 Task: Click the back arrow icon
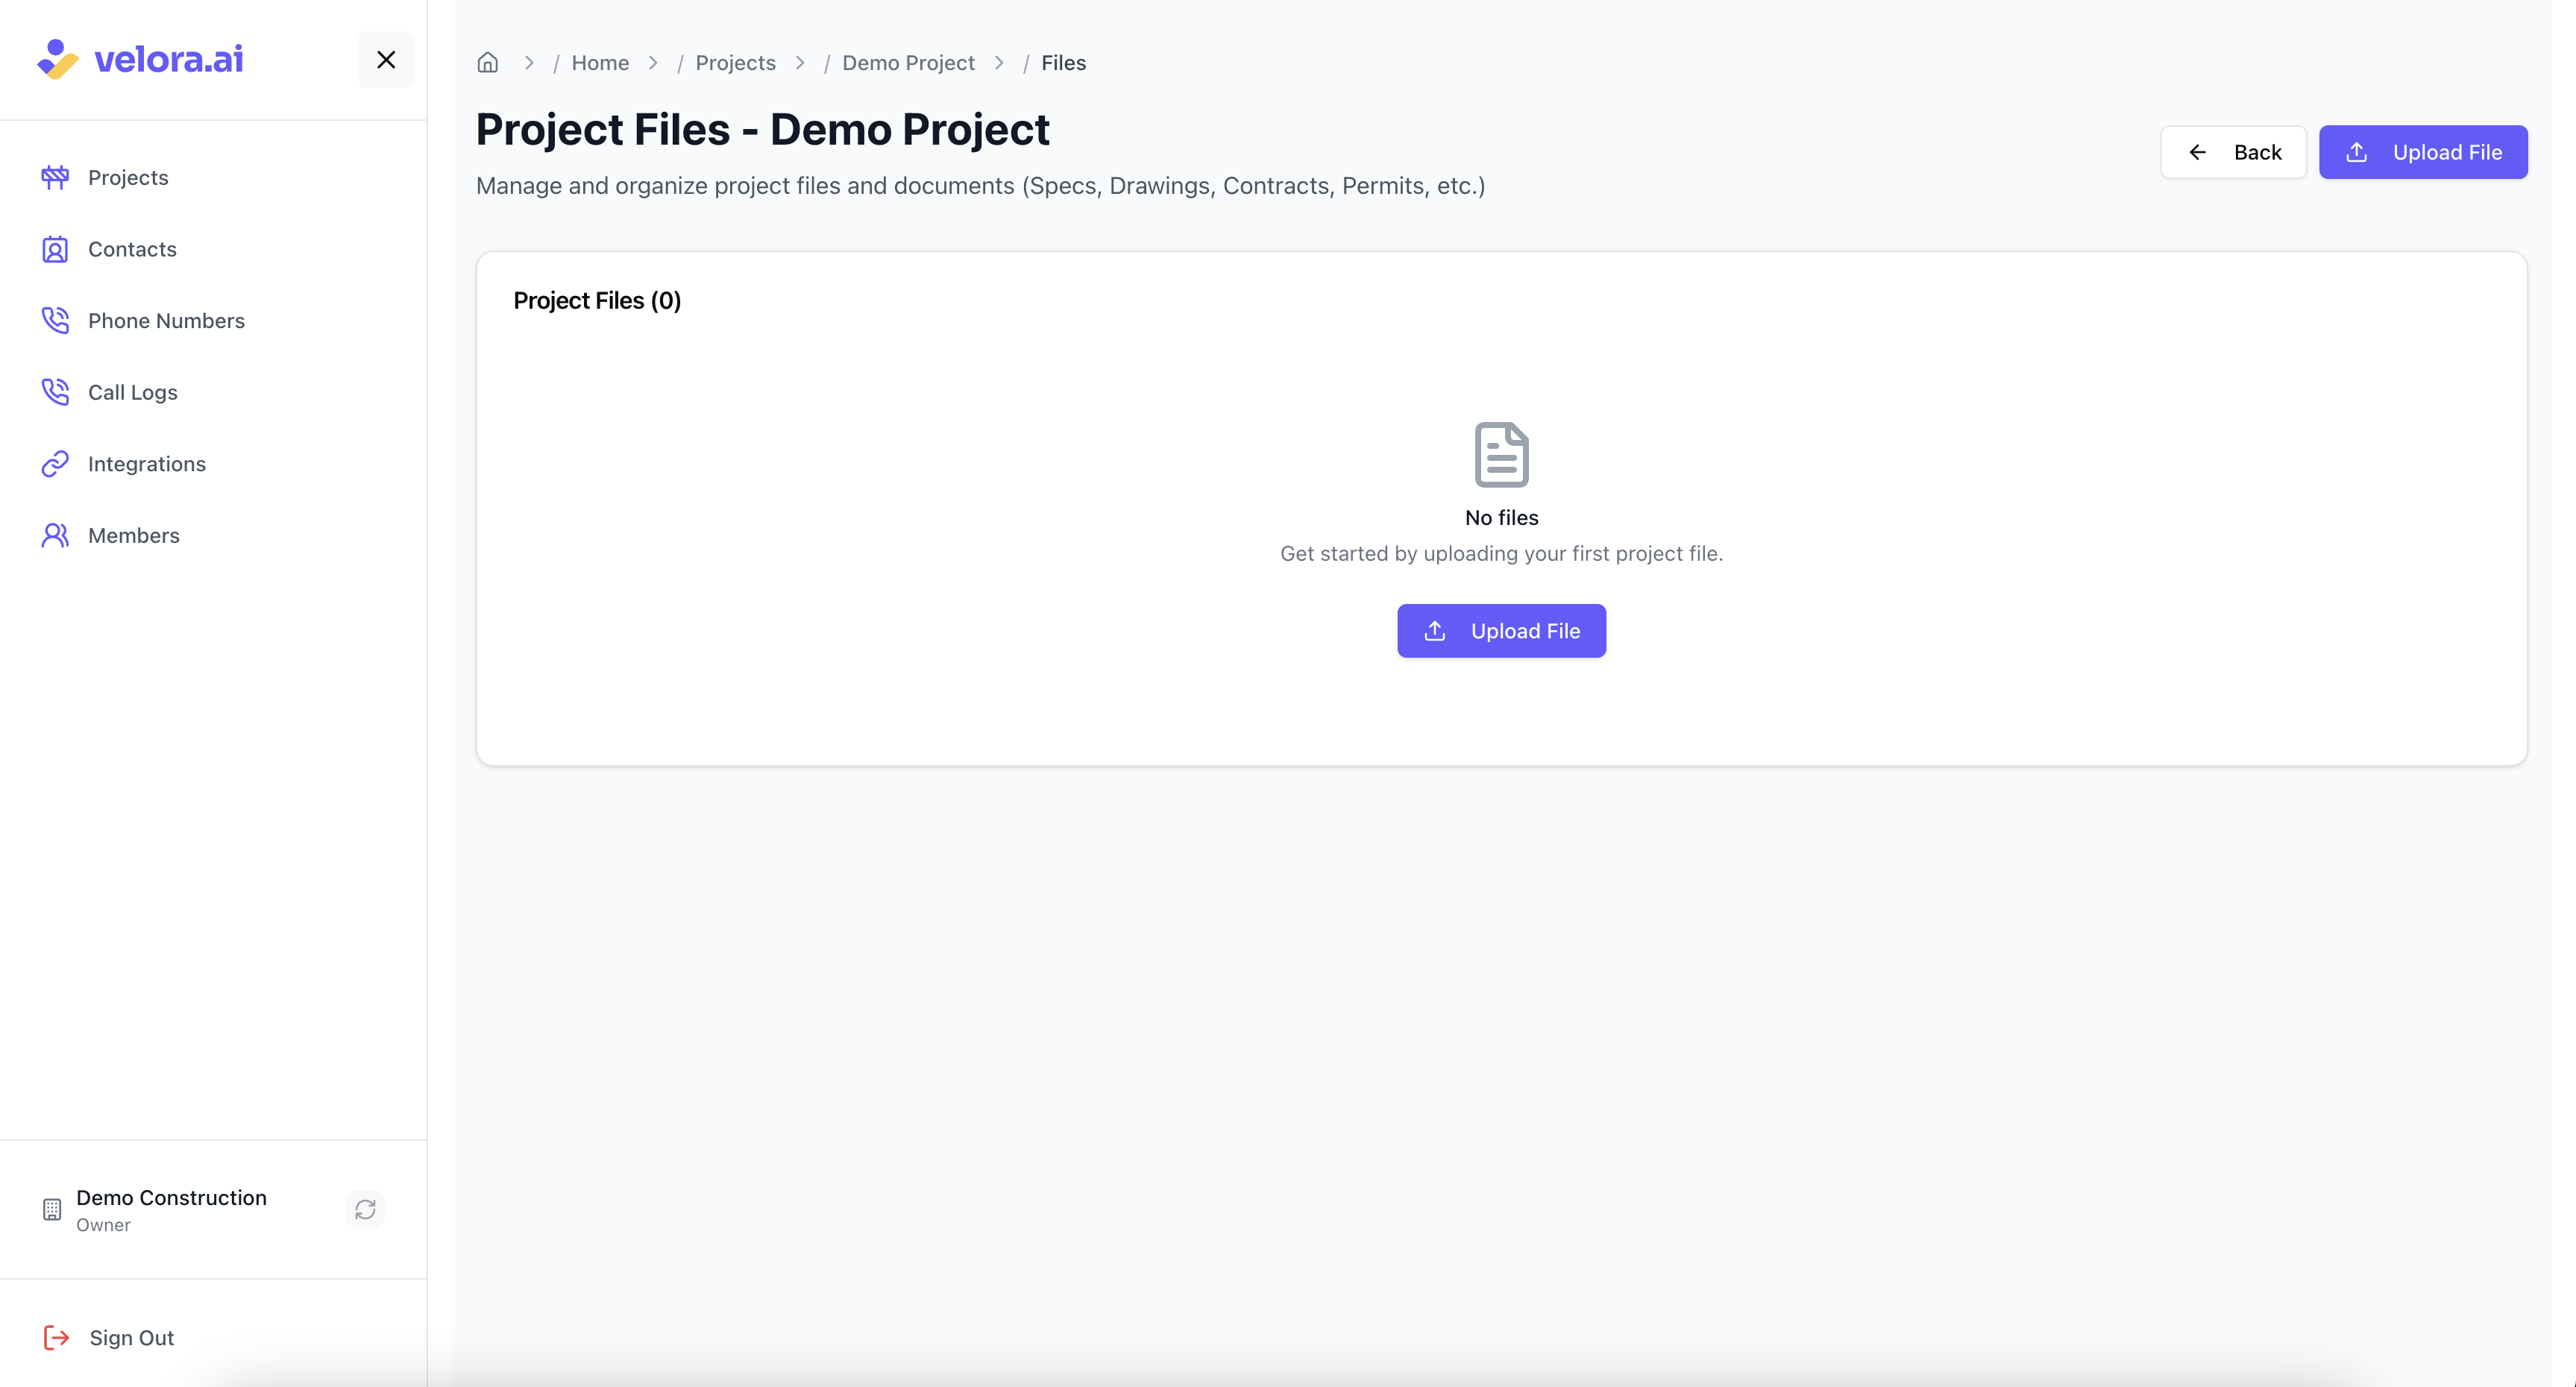[2198, 152]
